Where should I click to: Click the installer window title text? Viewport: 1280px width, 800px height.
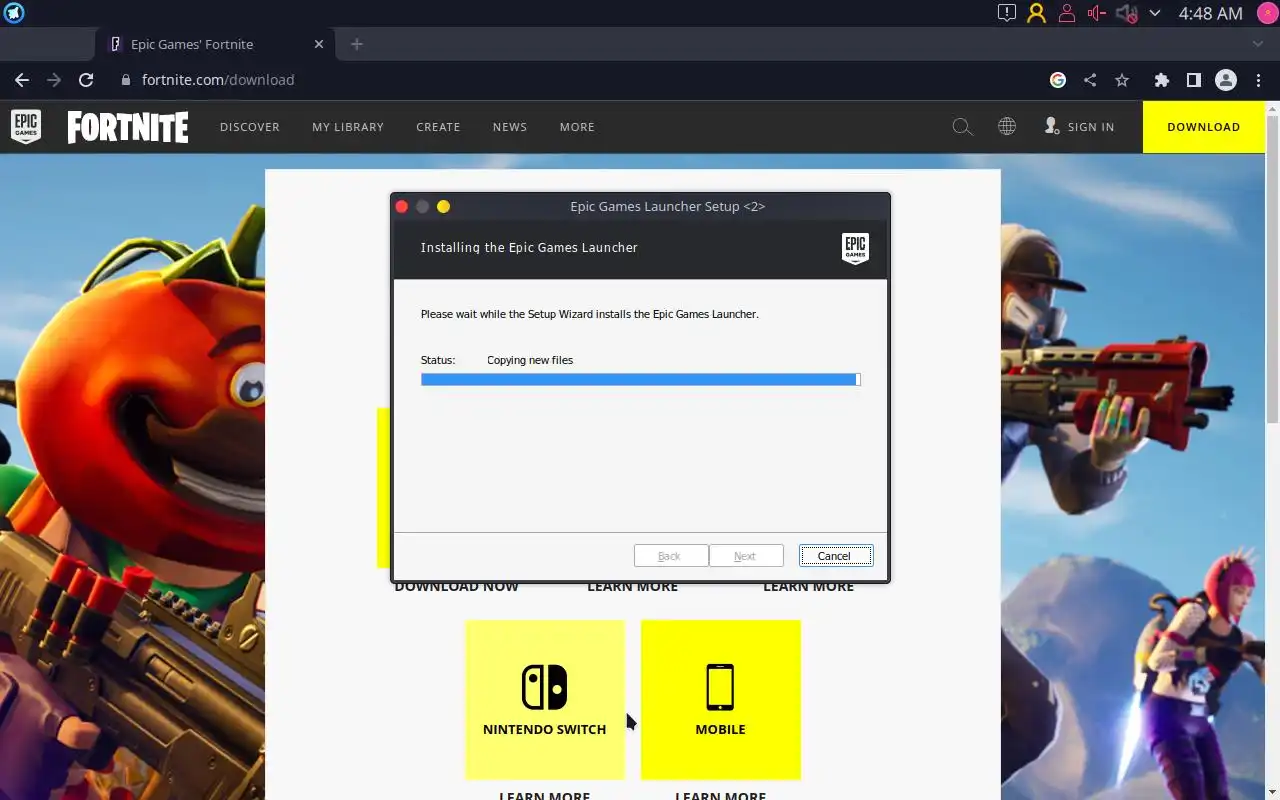667,206
